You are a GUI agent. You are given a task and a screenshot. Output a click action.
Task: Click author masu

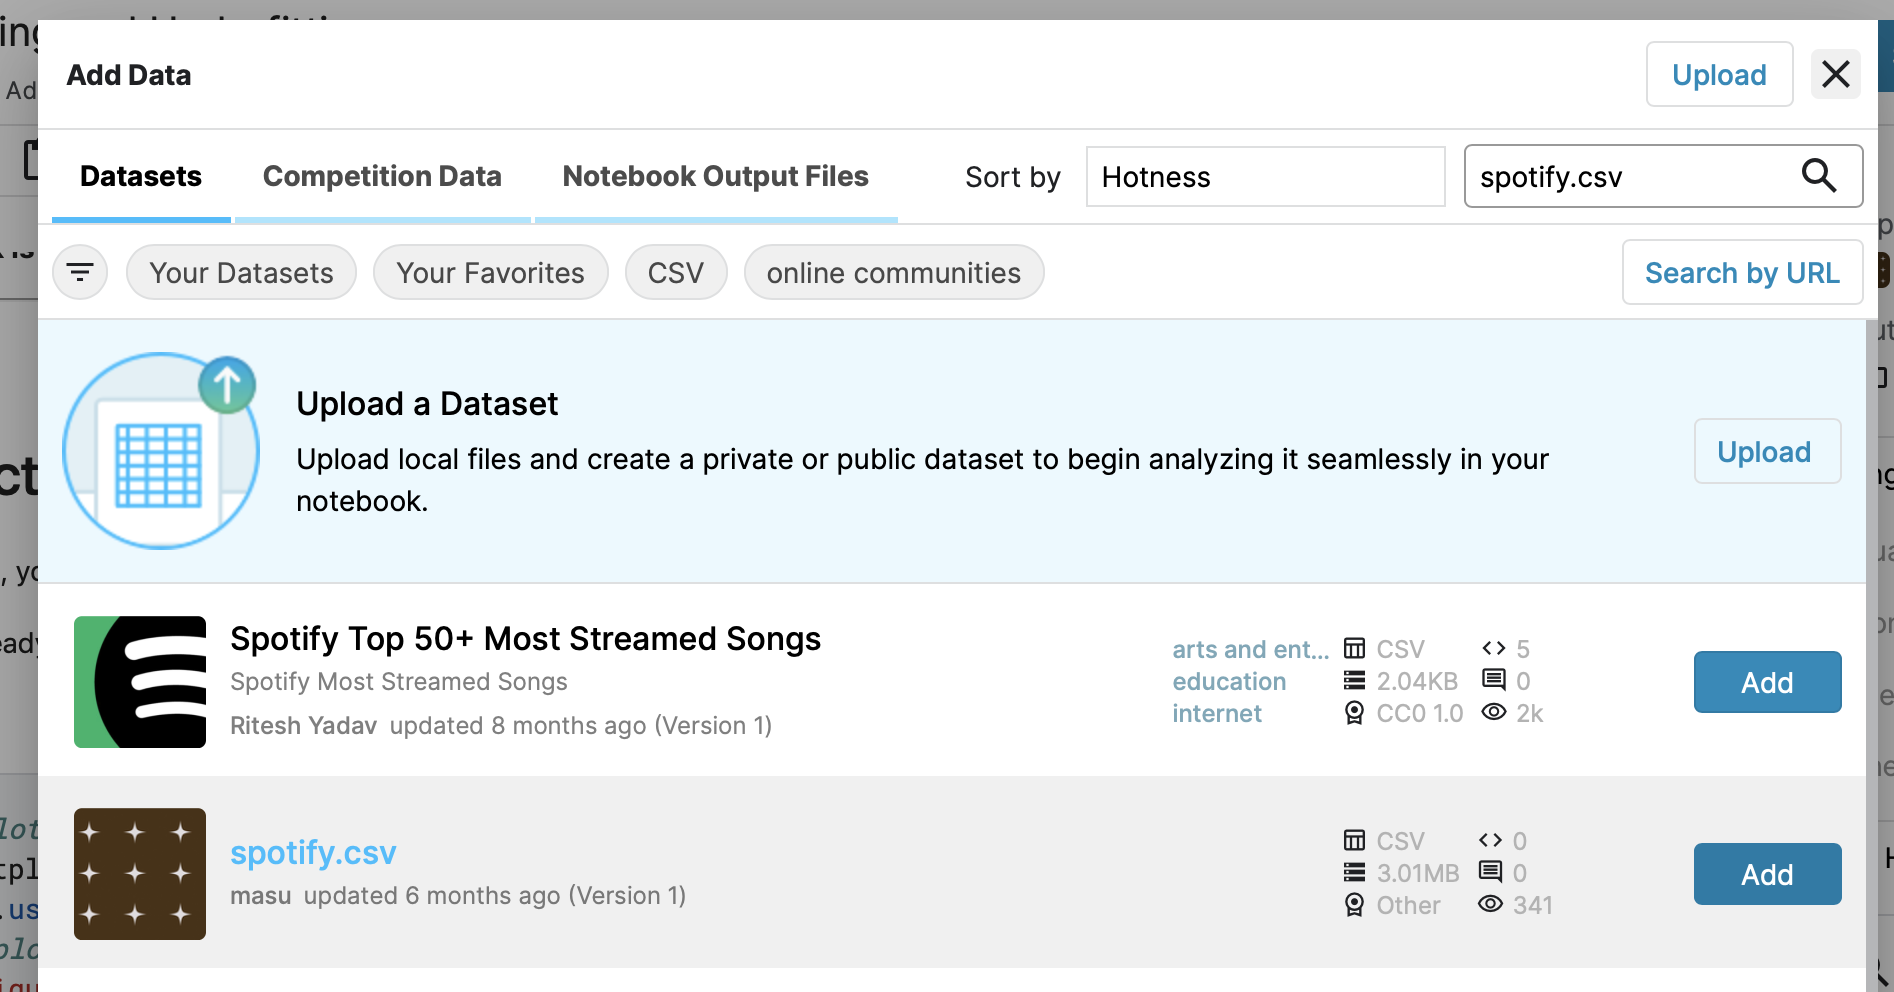point(260,895)
